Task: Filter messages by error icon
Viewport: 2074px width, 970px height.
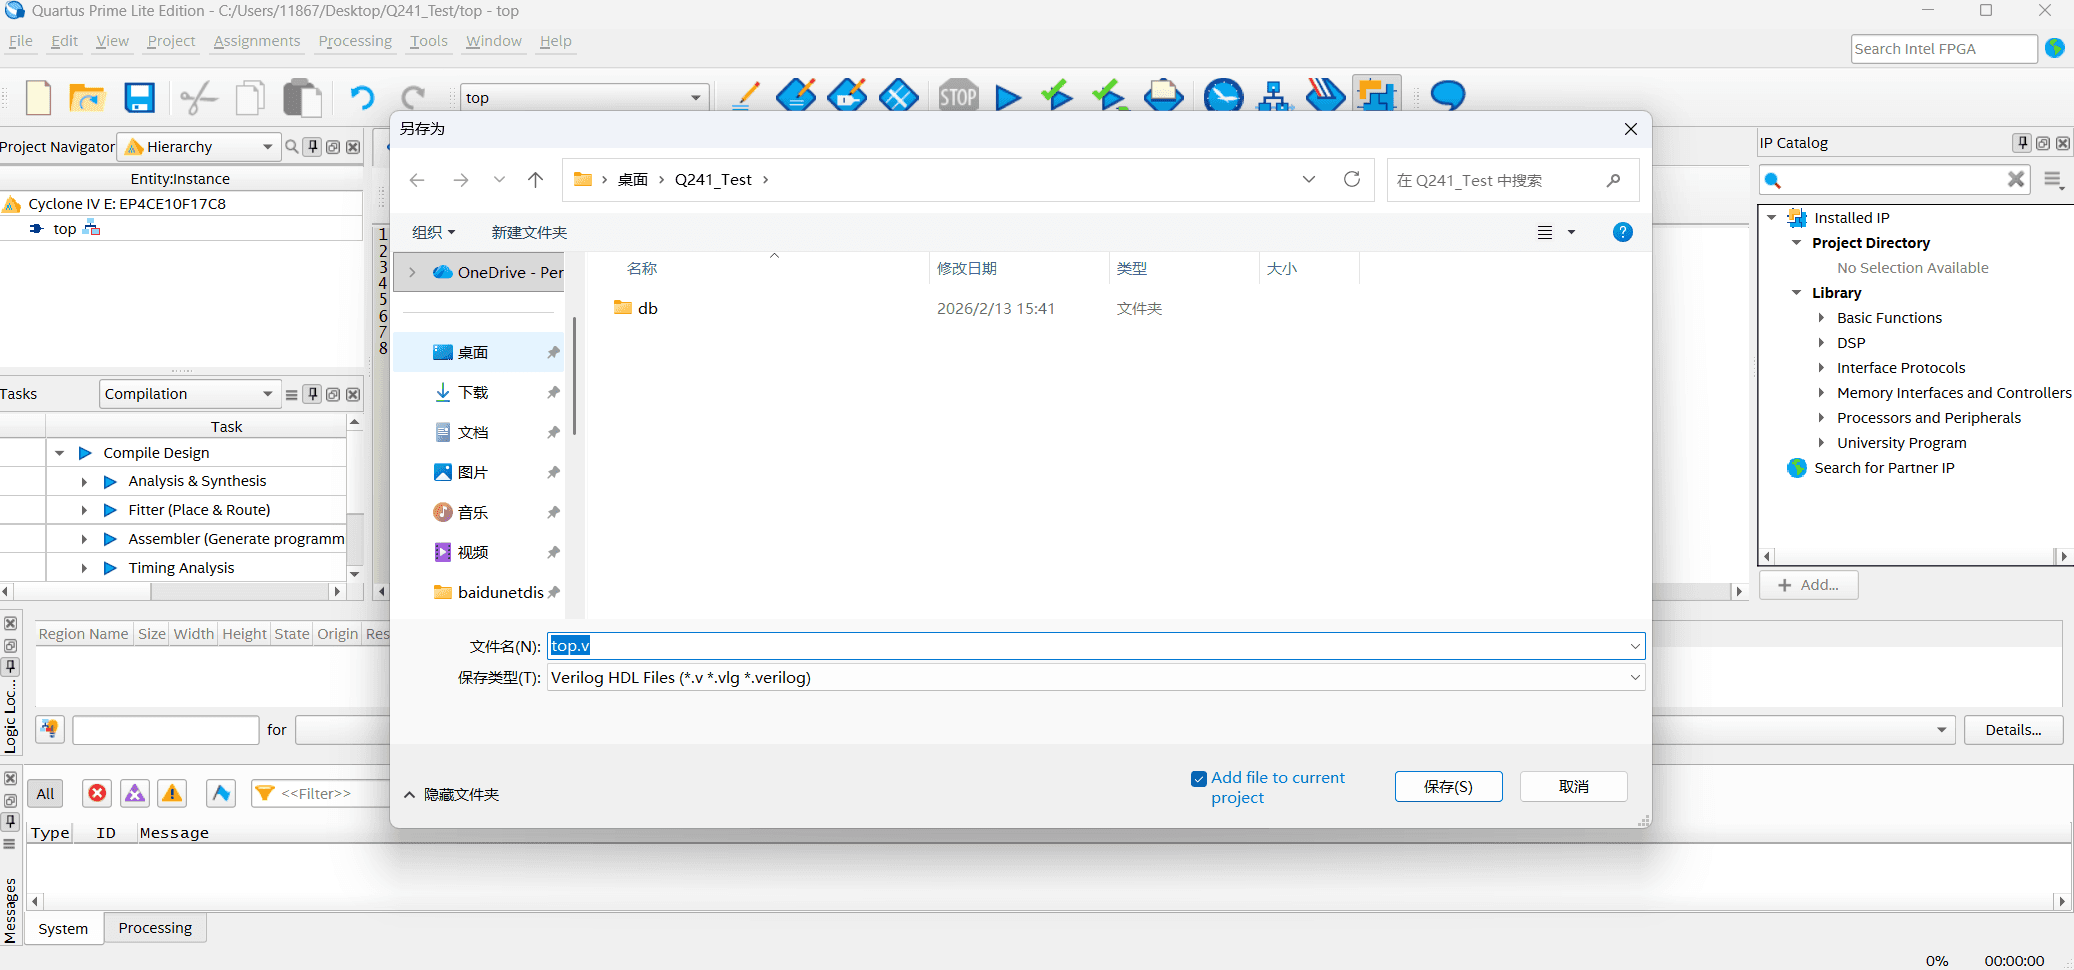Action: (97, 793)
